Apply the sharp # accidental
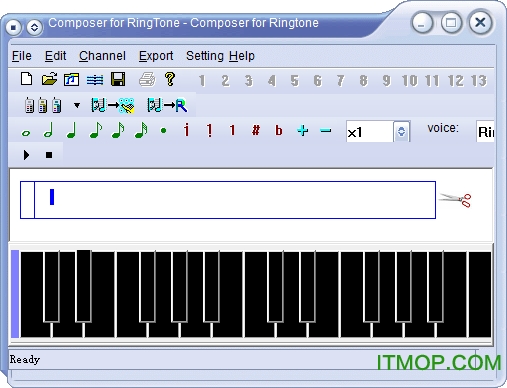The width and height of the screenshot is (507, 388). (x=256, y=130)
